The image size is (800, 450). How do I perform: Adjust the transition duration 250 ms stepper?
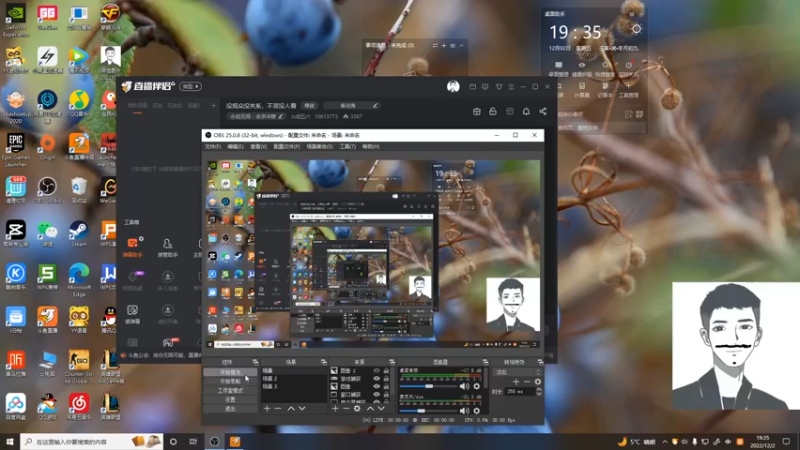click(539, 391)
